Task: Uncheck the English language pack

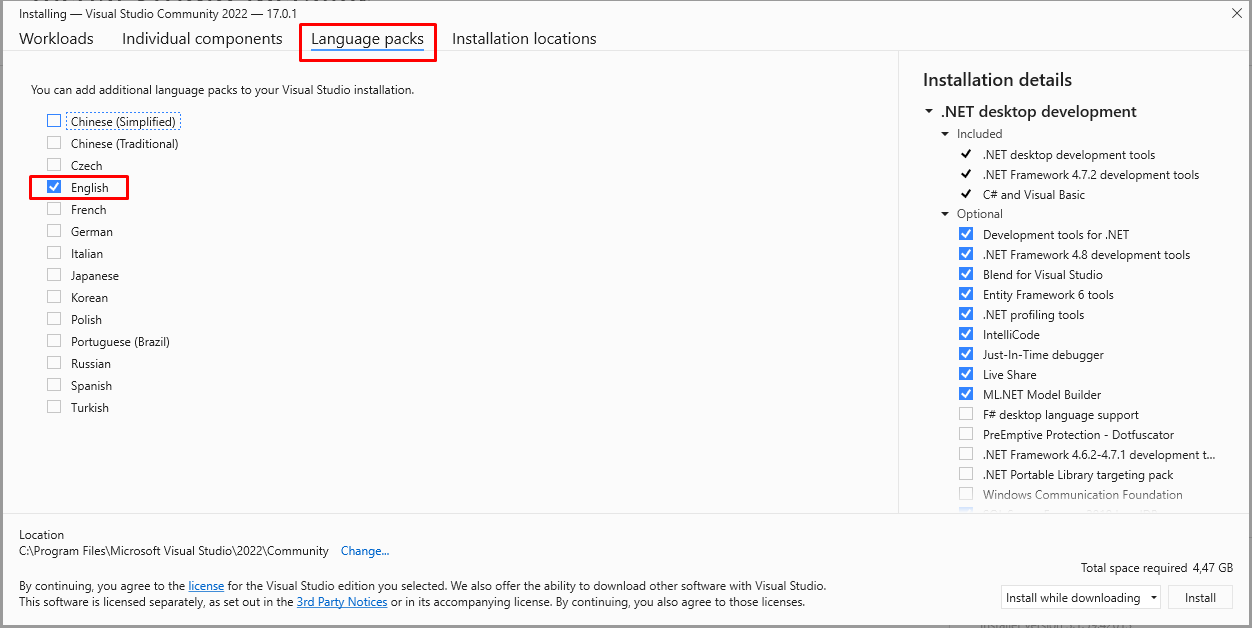Action: (54, 187)
